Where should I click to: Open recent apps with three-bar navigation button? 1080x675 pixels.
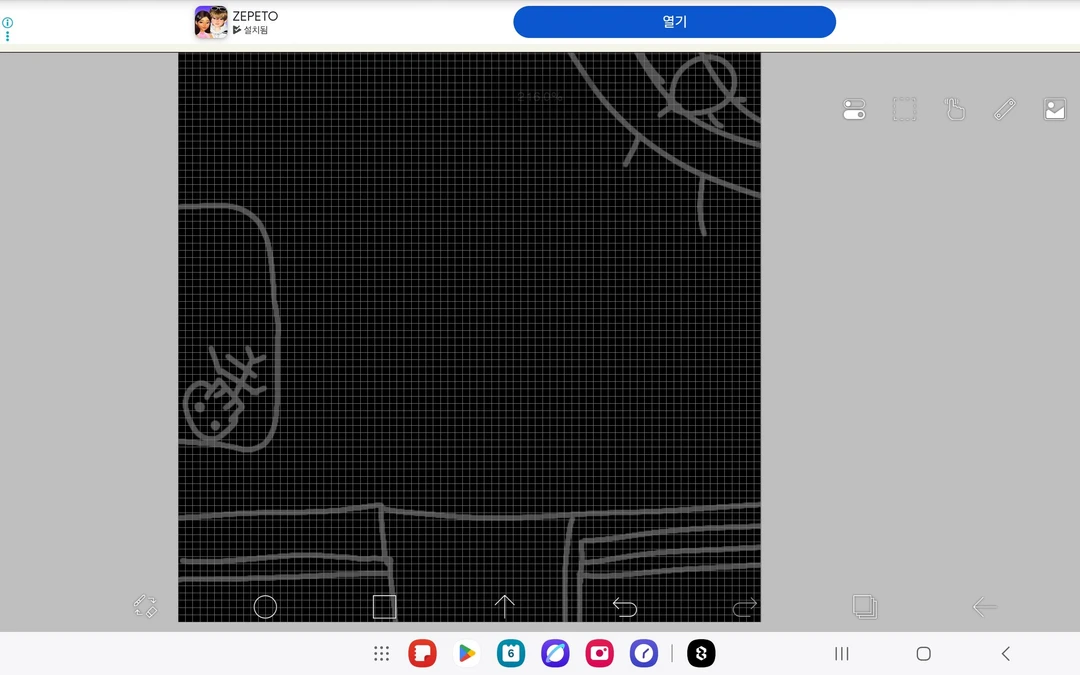coord(842,654)
